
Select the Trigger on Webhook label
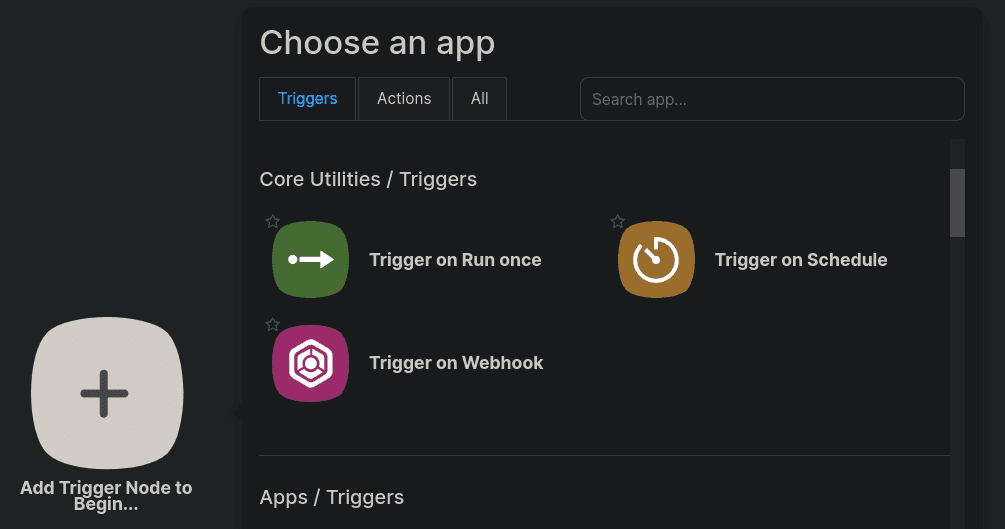(456, 363)
